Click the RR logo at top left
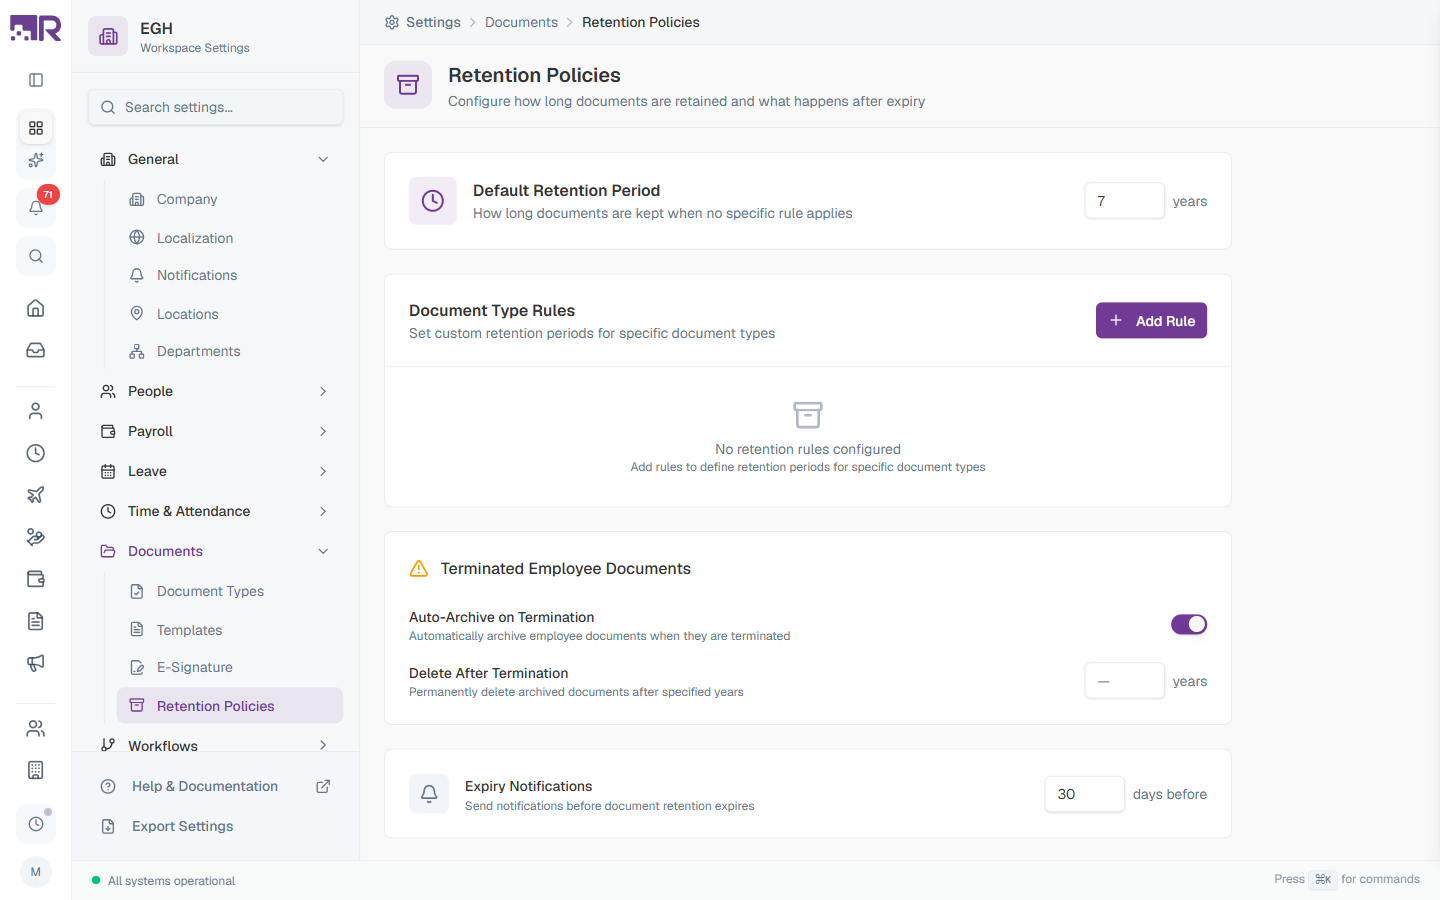The width and height of the screenshot is (1440, 900). [x=36, y=28]
